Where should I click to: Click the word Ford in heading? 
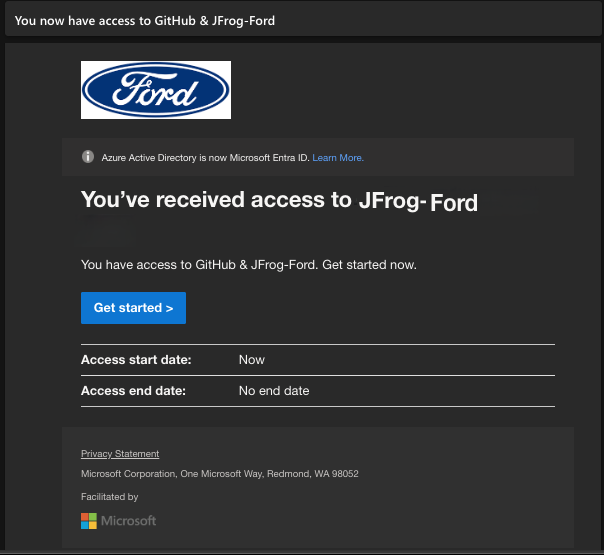pos(454,203)
